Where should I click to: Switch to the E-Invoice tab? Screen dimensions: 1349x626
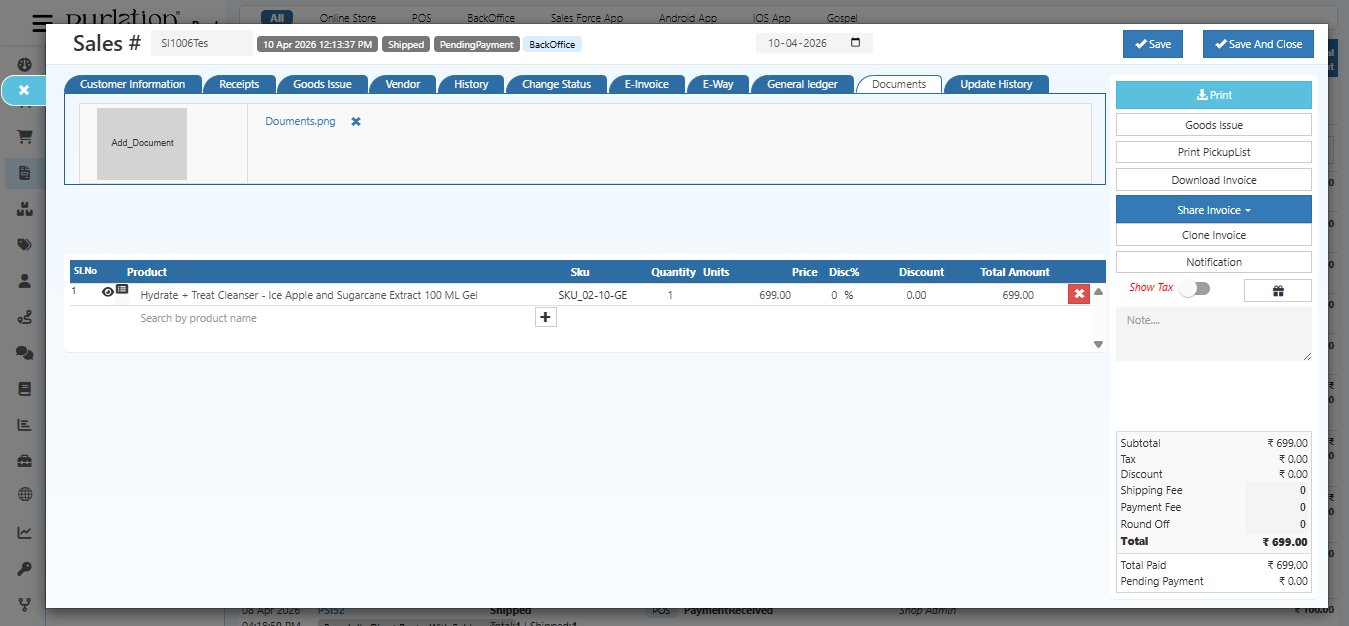[x=646, y=84]
